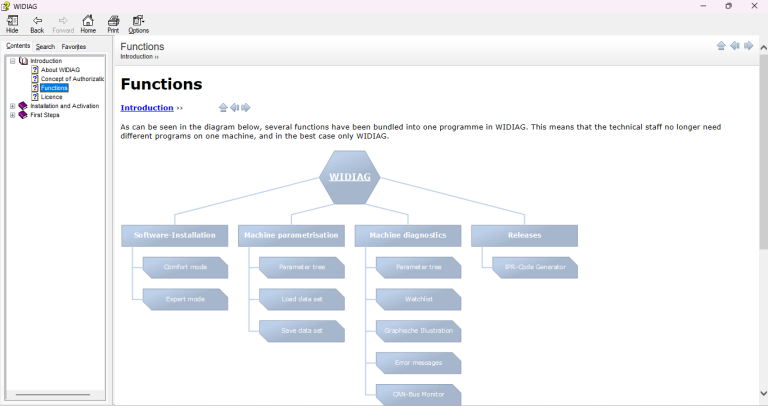Click the Expert mode diagram box
The width and height of the screenshot is (768, 406).
[185, 299]
